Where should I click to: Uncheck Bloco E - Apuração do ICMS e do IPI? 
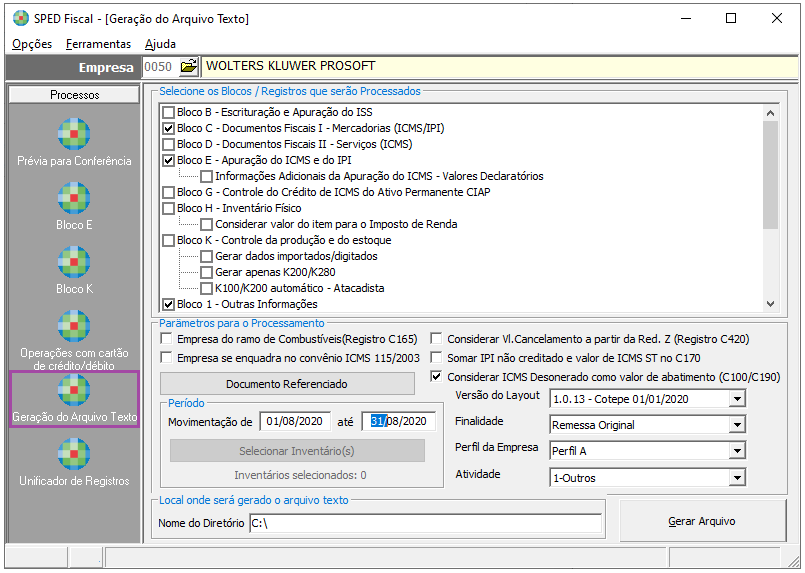[x=168, y=160]
